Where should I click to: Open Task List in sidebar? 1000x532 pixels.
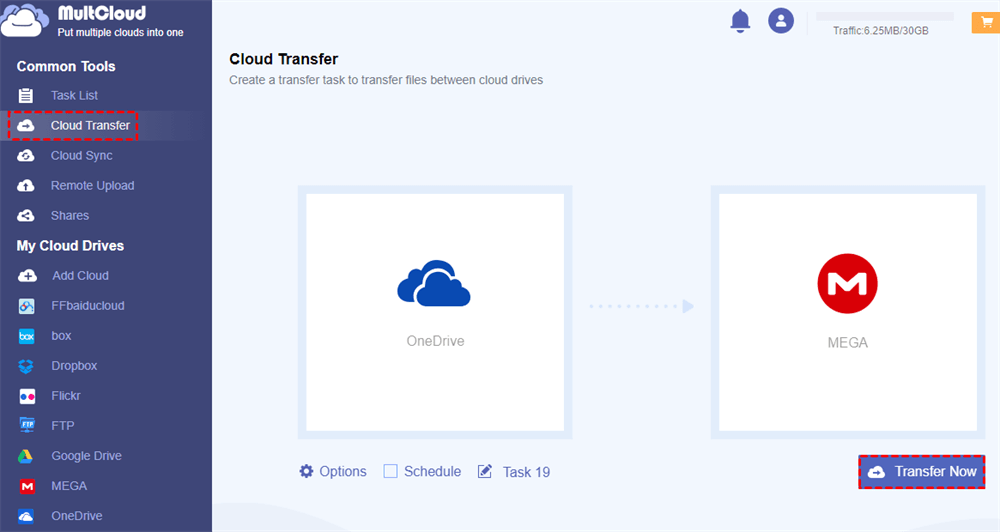tap(74, 96)
